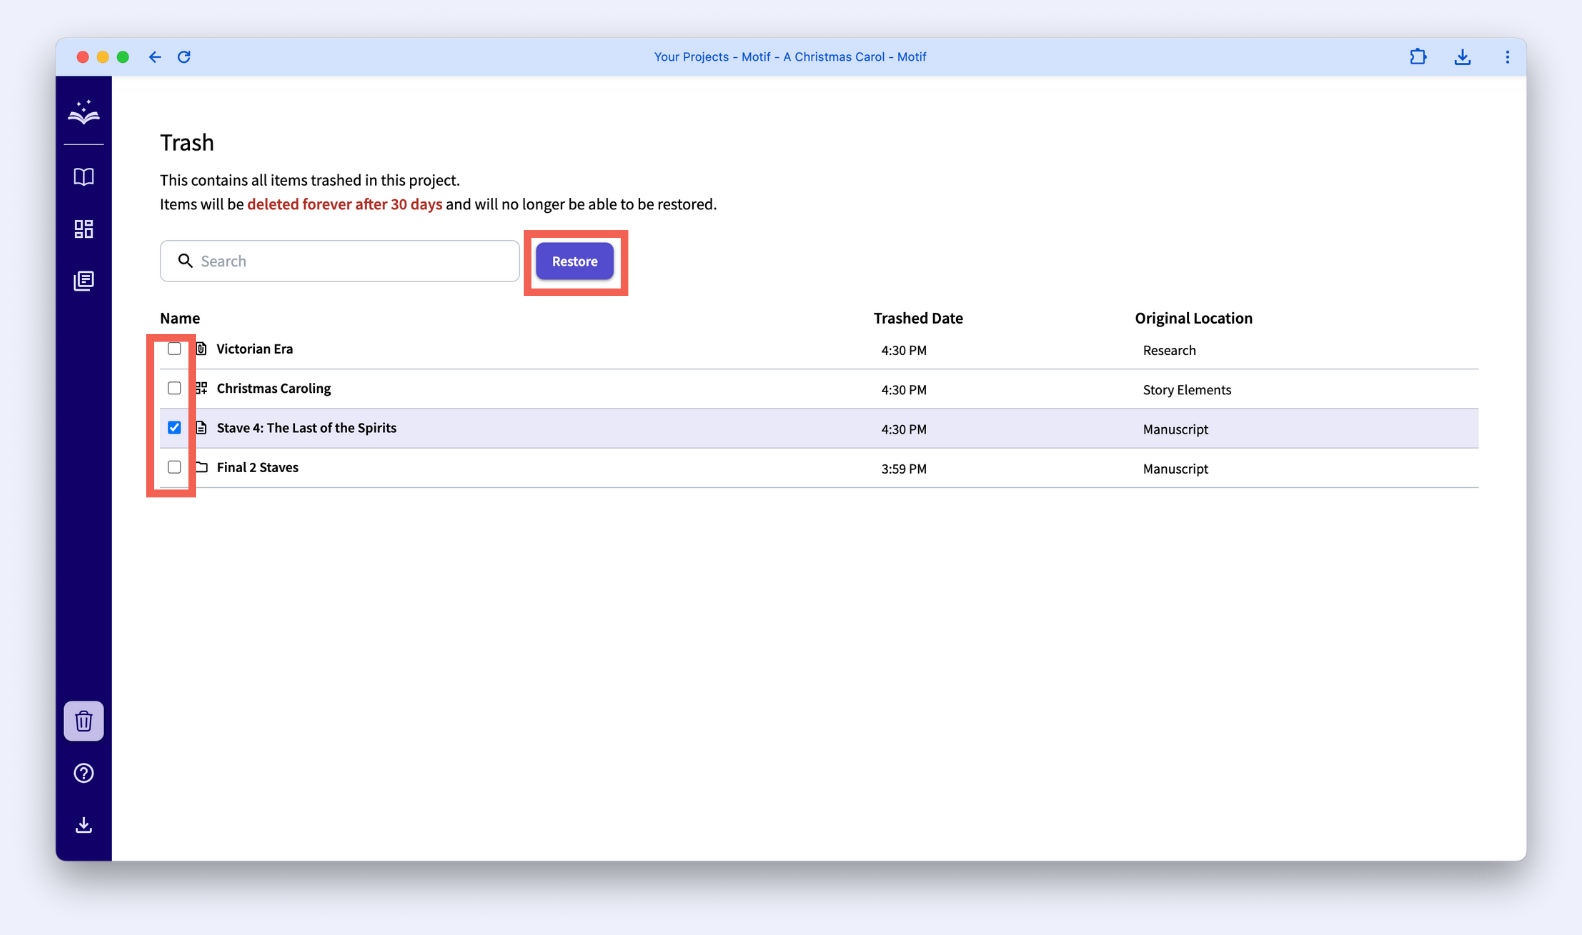Open the research notes icon in sidebar
The image size is (1582, 935).
tap(84, 281)
